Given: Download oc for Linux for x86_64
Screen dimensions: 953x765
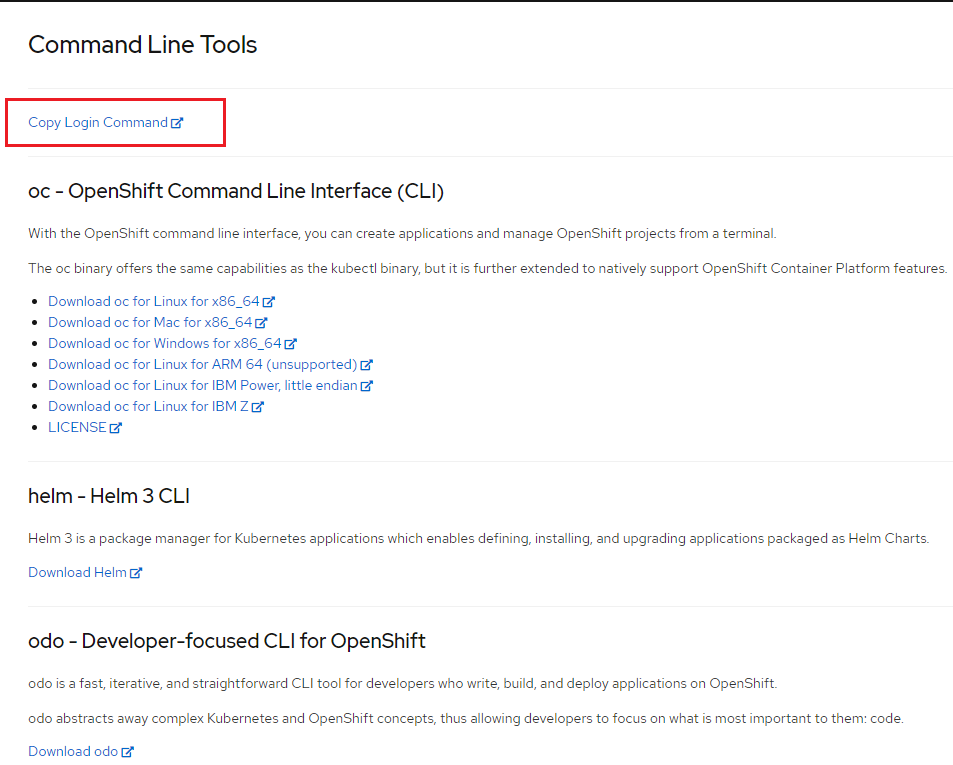Looking at the screenshot, I should tap(154, 301).
